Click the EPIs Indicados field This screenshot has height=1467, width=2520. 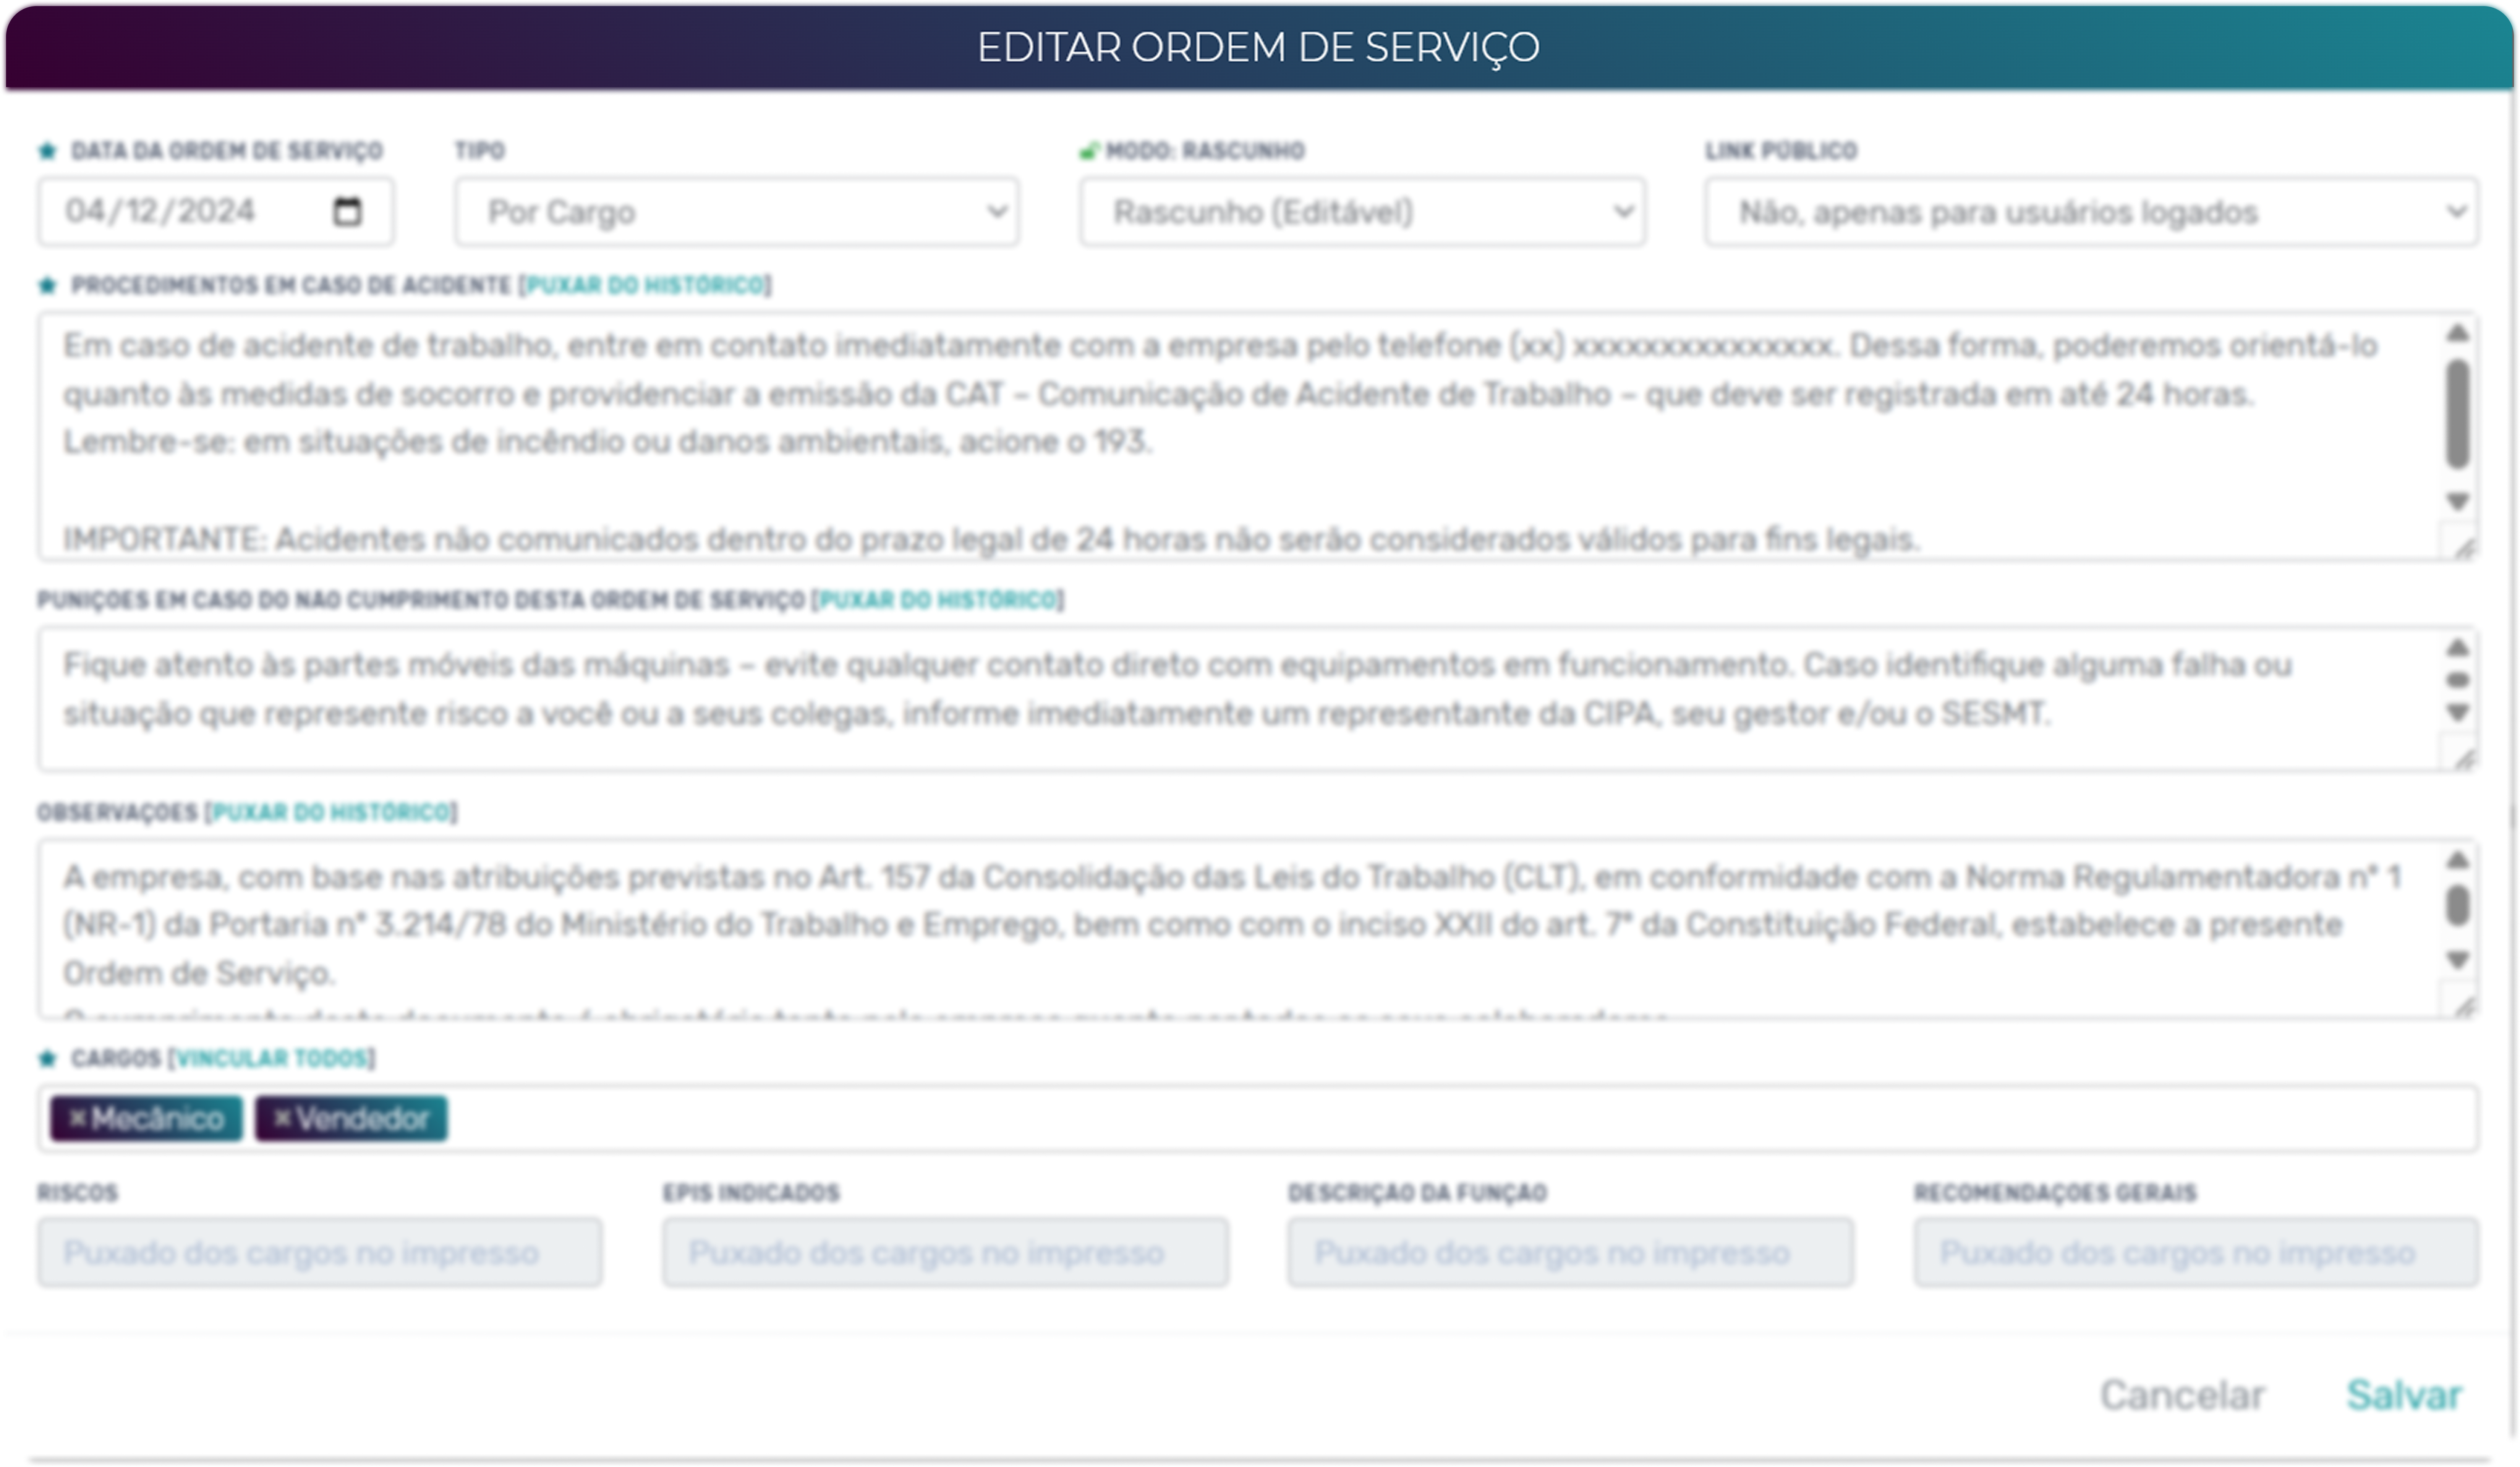pyautogui.click(x=945, y=1252)
